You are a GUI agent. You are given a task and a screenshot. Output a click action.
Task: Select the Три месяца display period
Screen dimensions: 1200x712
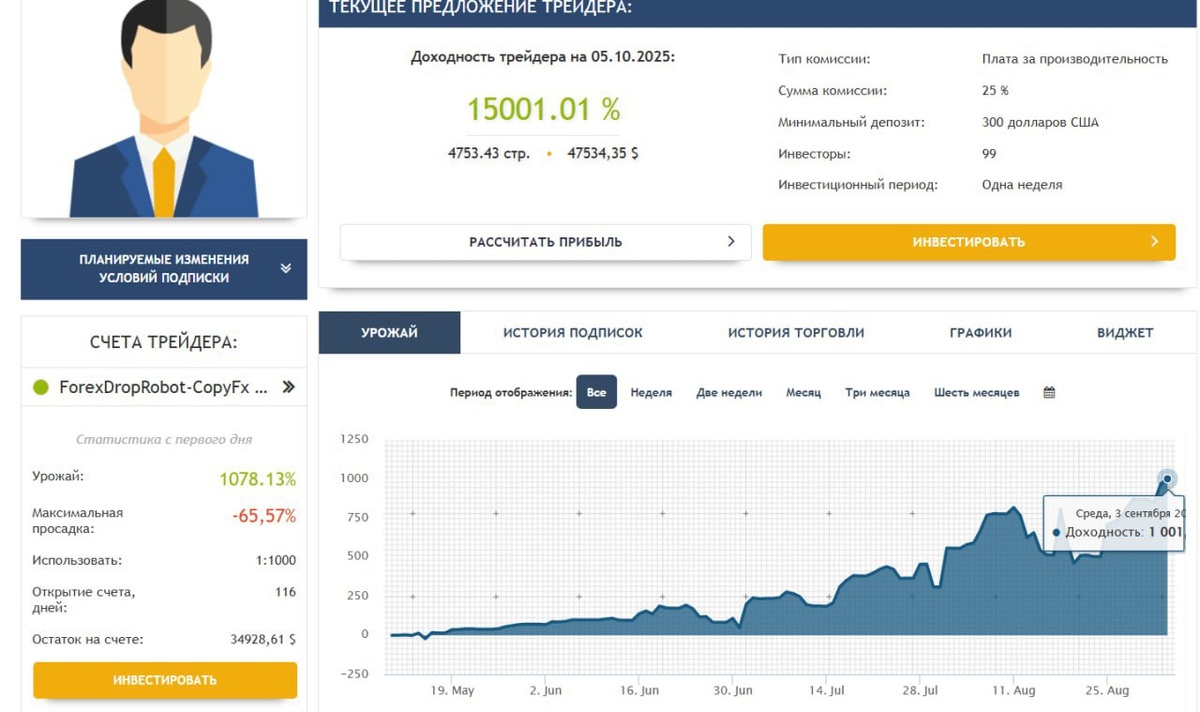tap(877, 393)
